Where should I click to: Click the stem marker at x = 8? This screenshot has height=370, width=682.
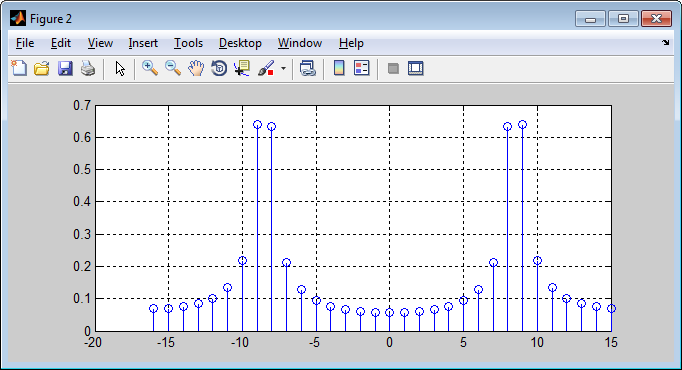click(x=508, y=127)
